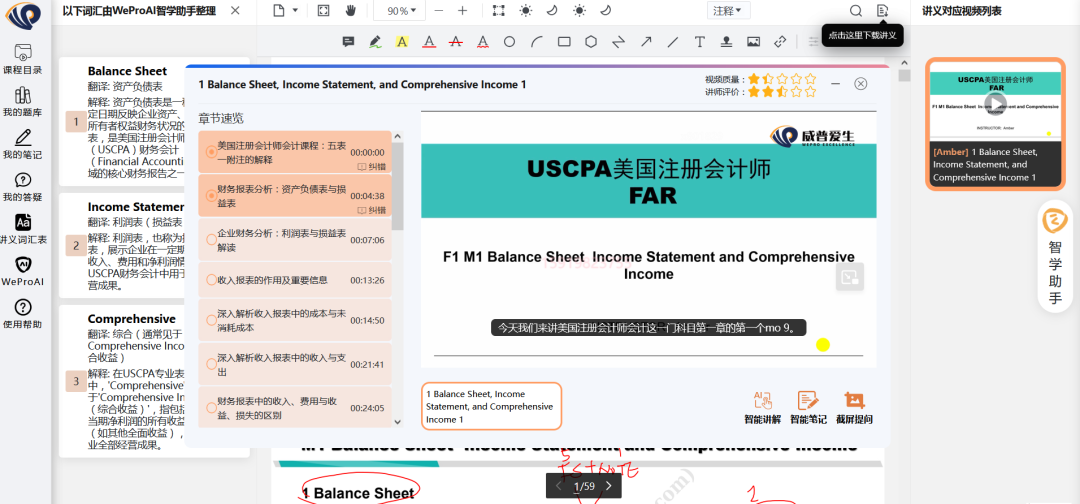Viewport: 1080px width, 504px height.
Task: Select the arc drawing tool
Action: click(537, 42)
